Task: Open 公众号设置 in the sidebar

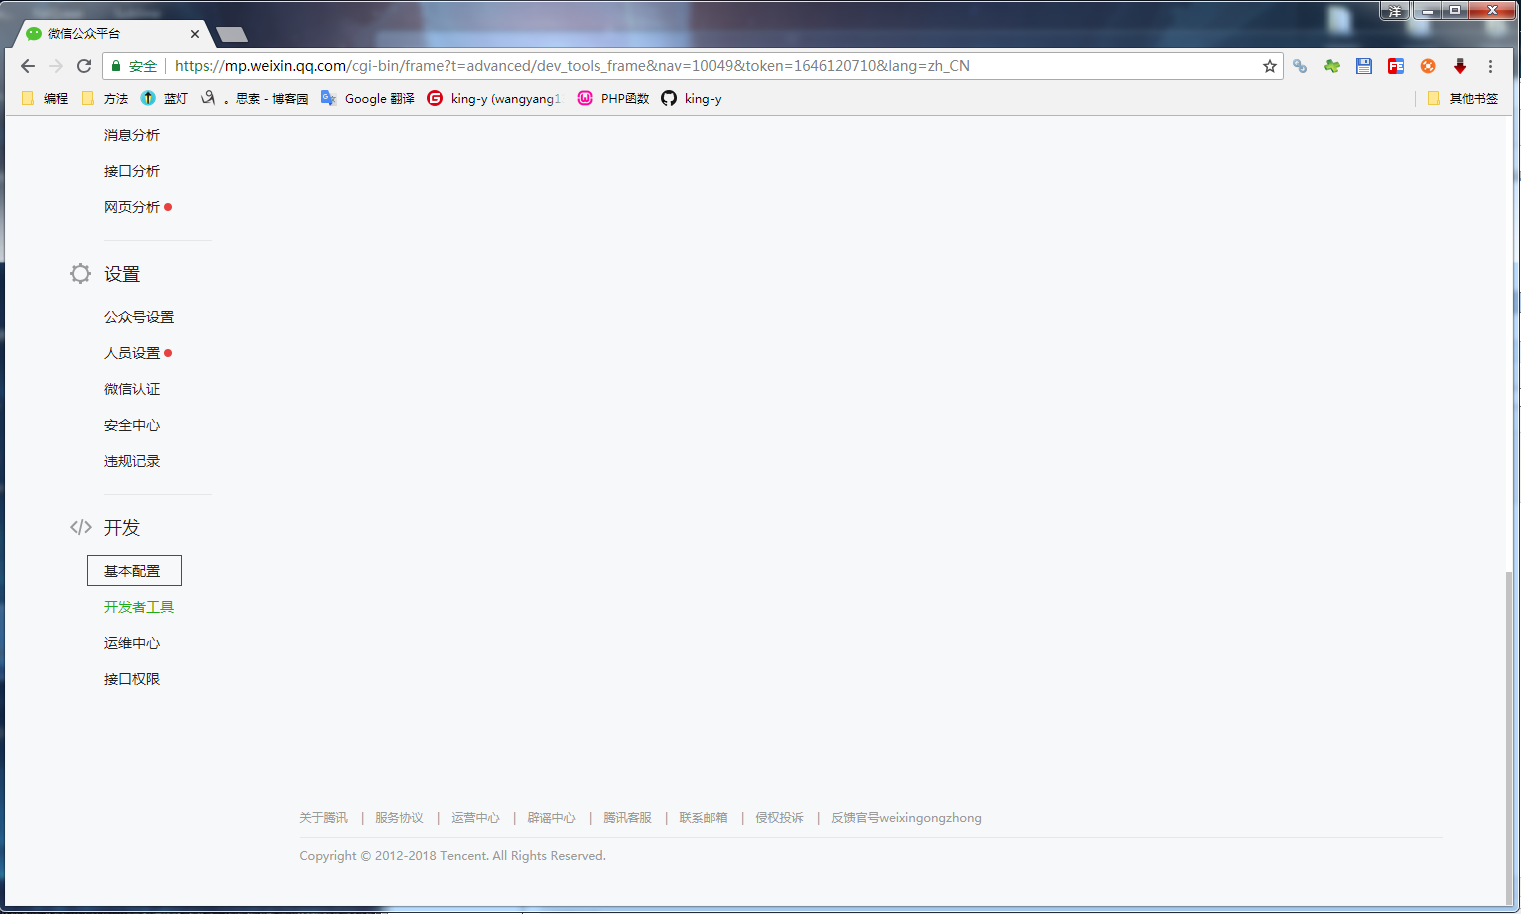Action: pos(139,317)
